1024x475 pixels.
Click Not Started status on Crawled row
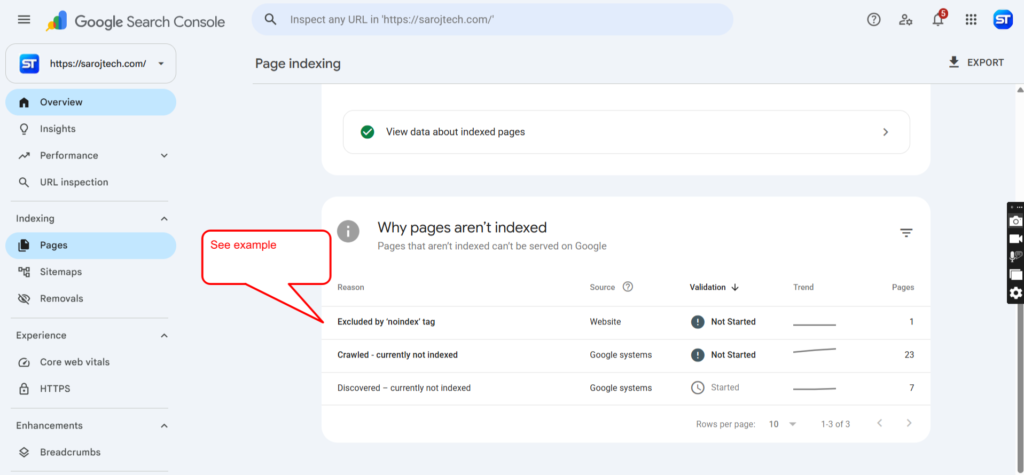[724, 355]
